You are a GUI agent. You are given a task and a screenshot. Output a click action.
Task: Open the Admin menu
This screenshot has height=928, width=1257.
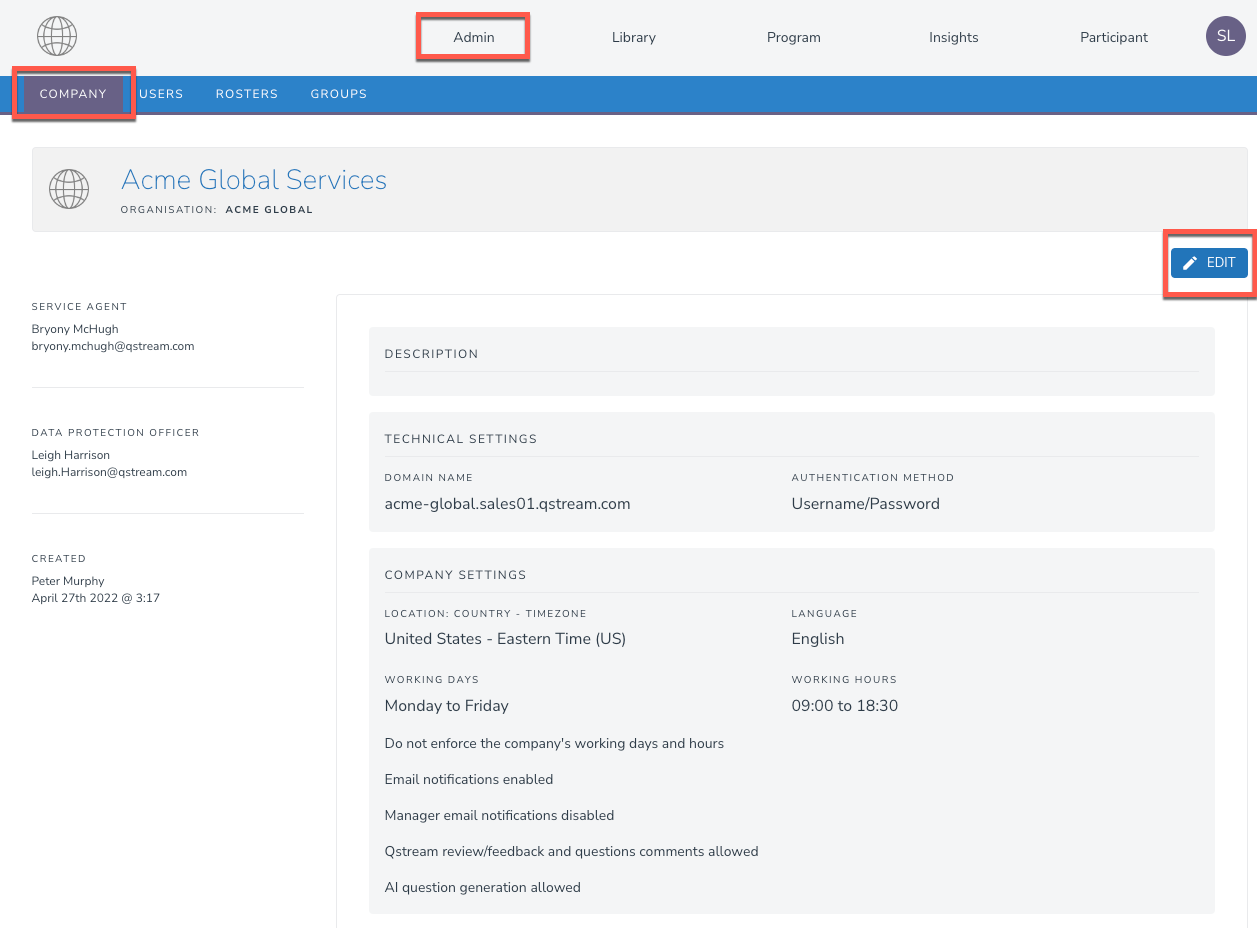[x=474, y=37]
